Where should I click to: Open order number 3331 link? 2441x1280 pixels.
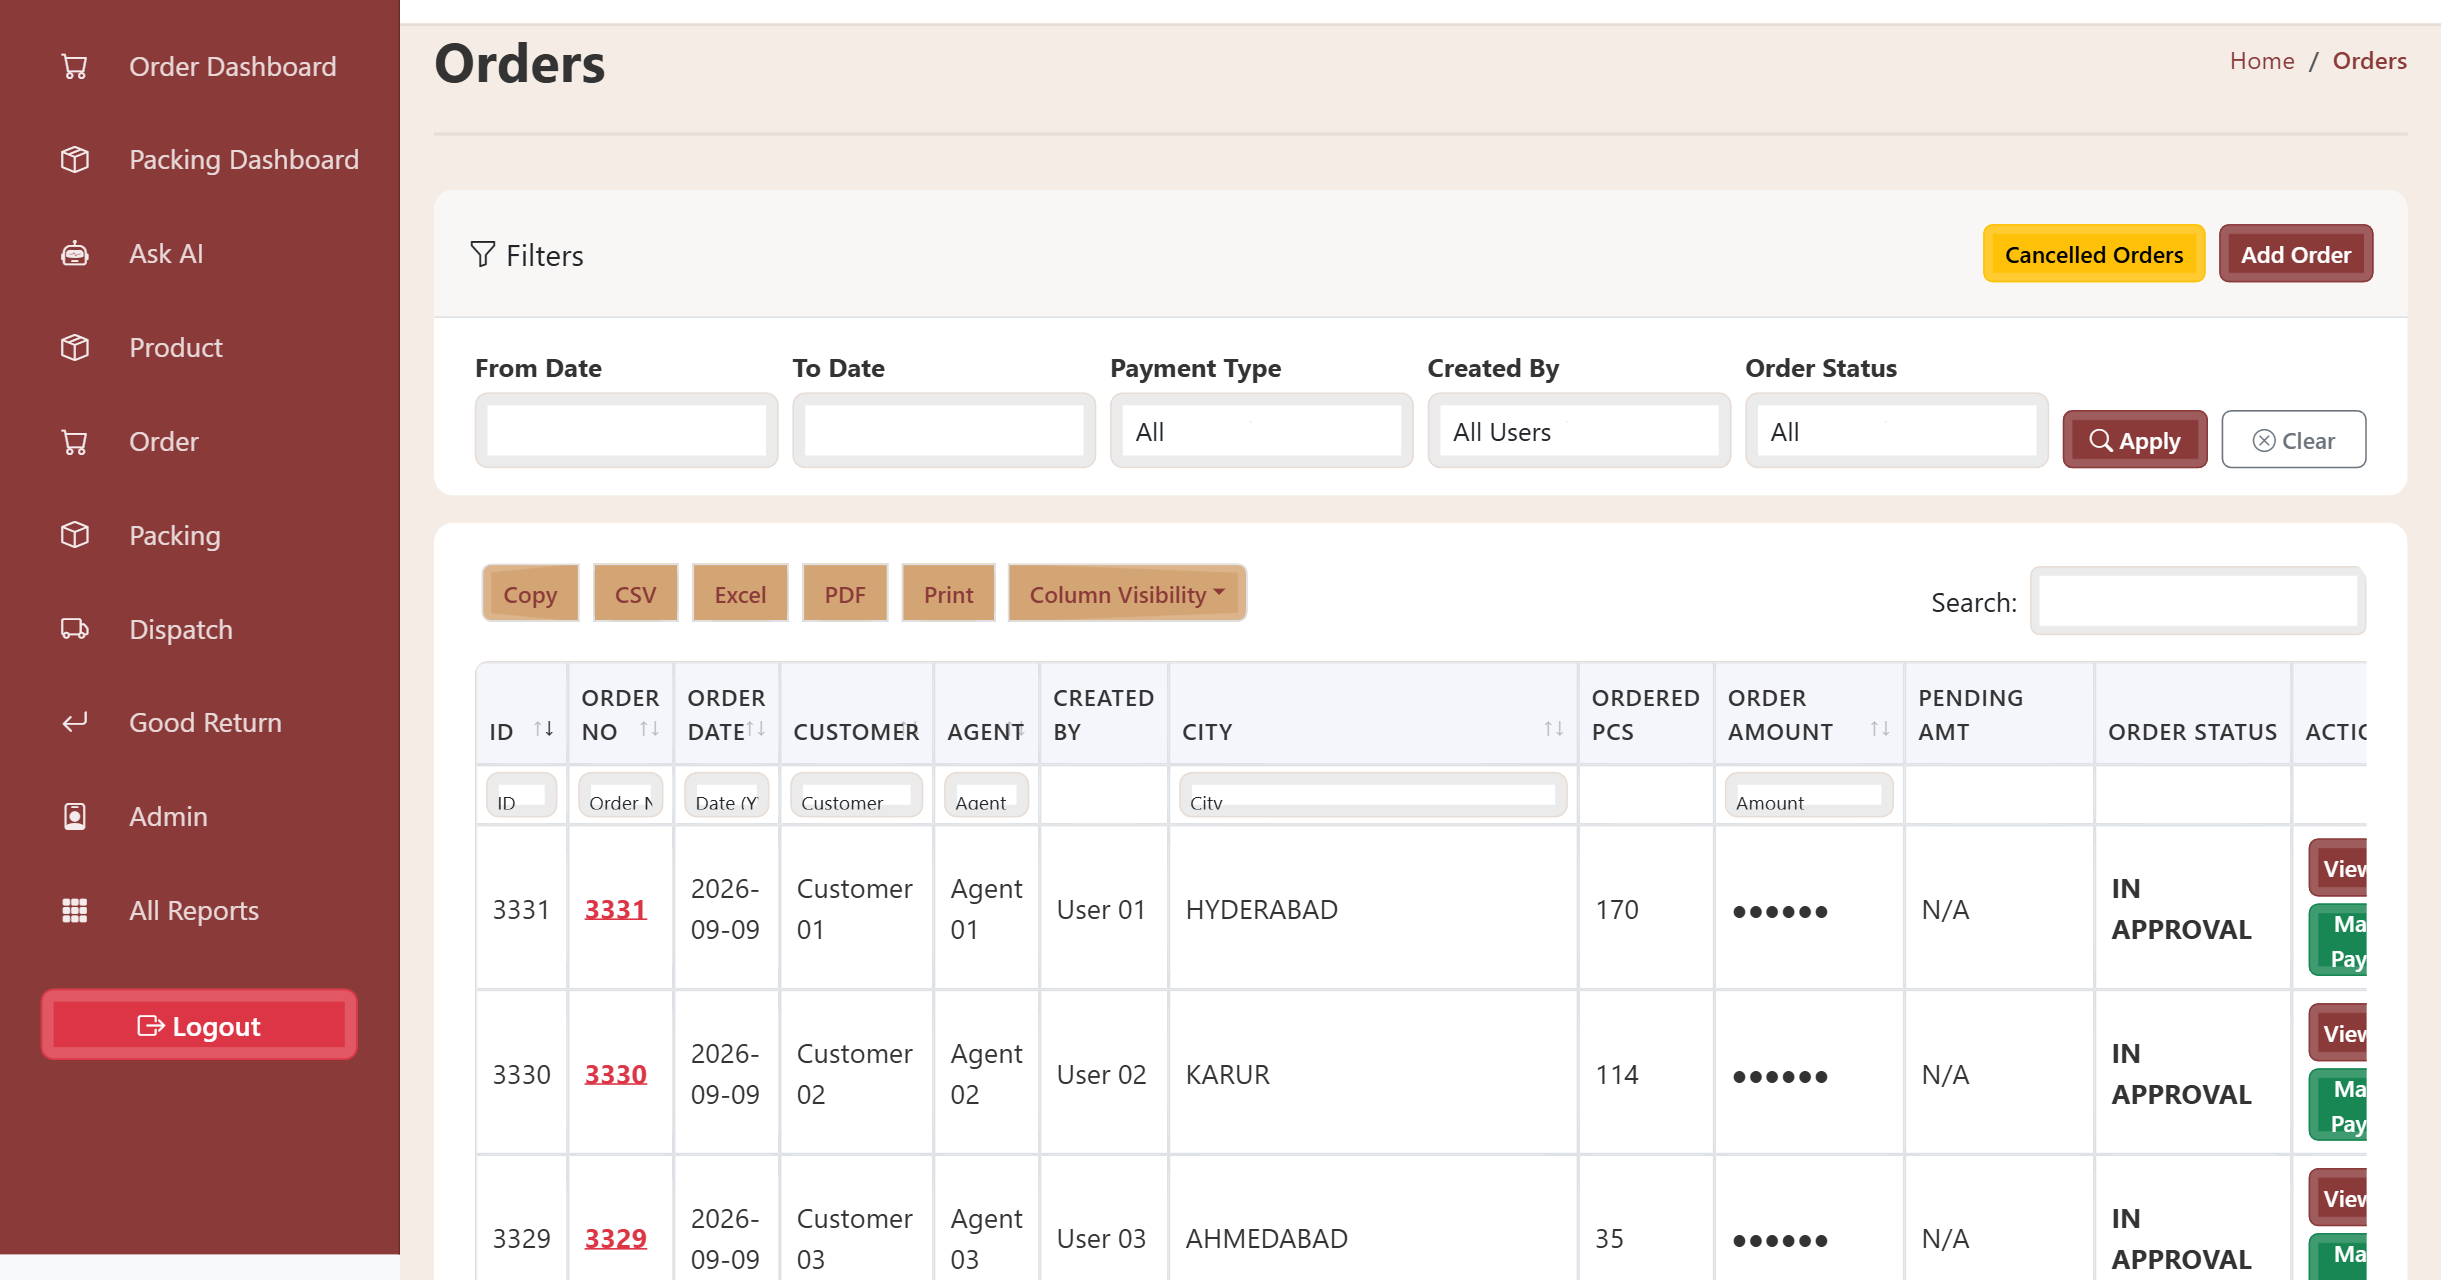[615, 909]
